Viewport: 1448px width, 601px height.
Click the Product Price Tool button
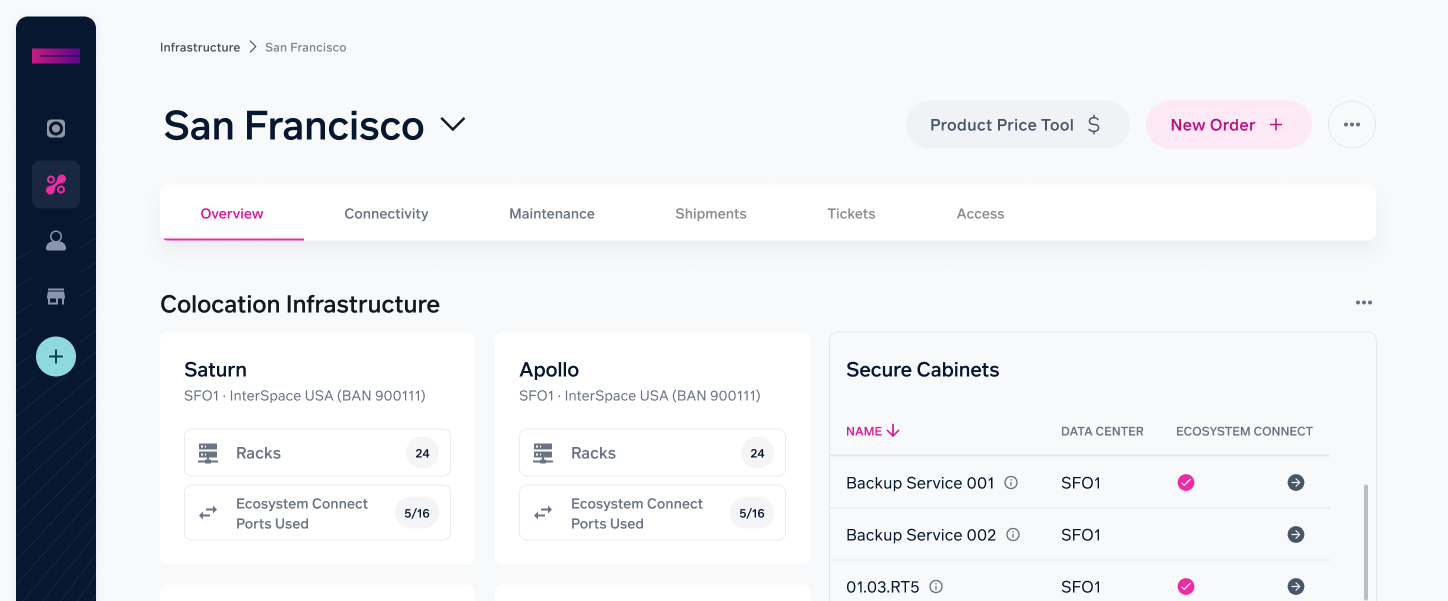pos(1018,125)
